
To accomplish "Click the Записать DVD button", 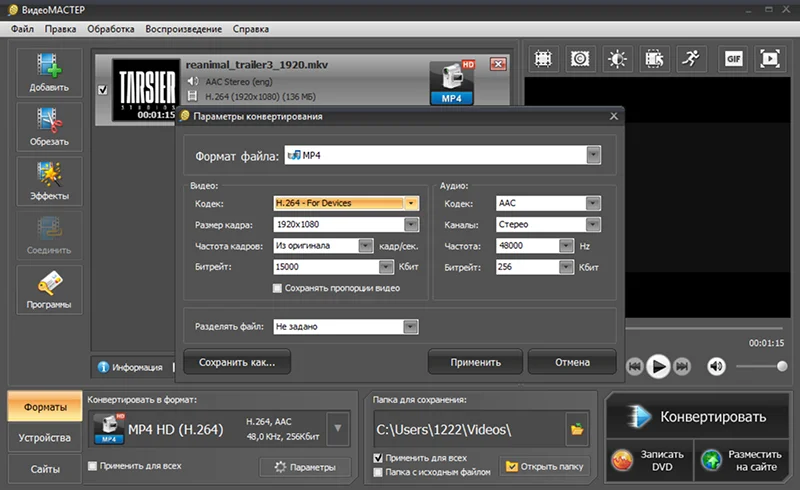I will point(649,460).
